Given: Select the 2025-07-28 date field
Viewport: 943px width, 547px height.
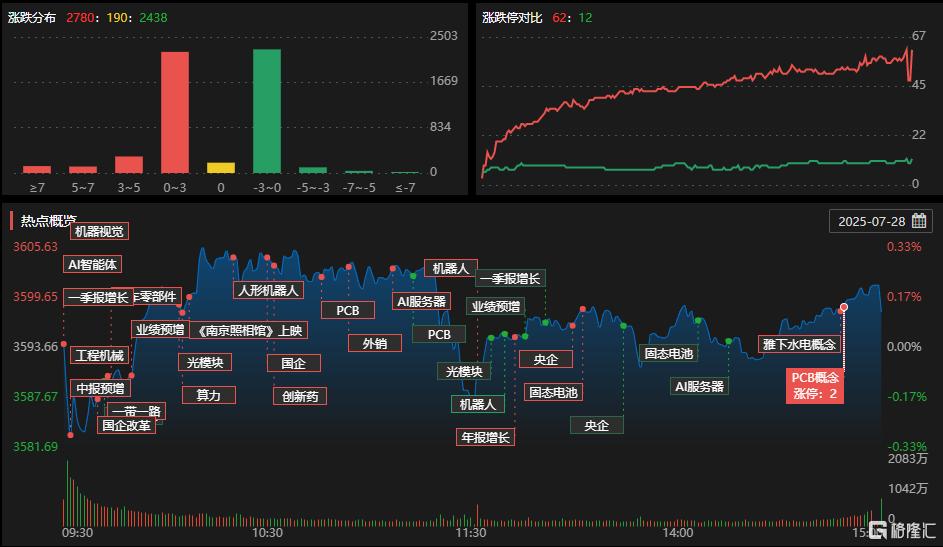Looking at the screenshot, I should pyautogui.click(x=880, y=221).
